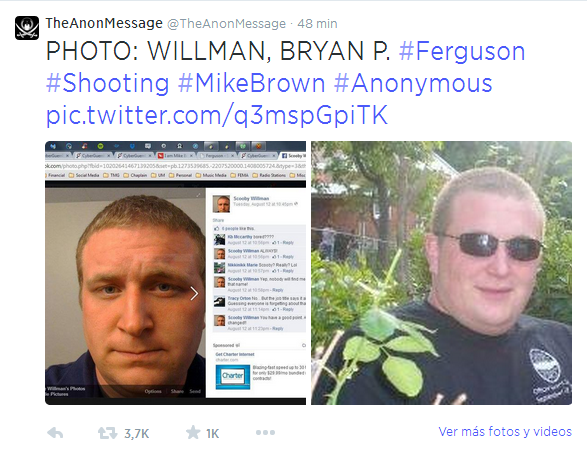The height and width of the screenshot is (455, 587).
Task: Click the @TheAnonMessage handle
Action: (x=226, y=24)
